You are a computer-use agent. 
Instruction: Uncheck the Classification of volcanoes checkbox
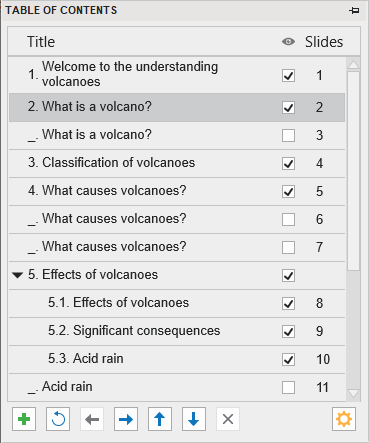[x=288, y=164]
